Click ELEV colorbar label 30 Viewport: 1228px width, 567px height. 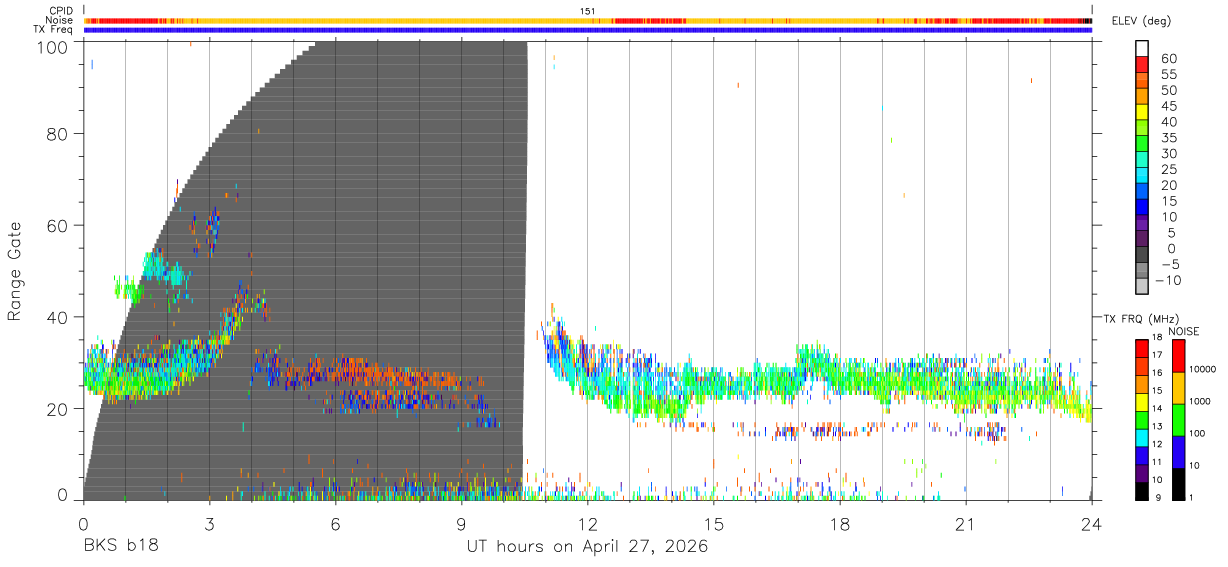(x=1169, y=153)
